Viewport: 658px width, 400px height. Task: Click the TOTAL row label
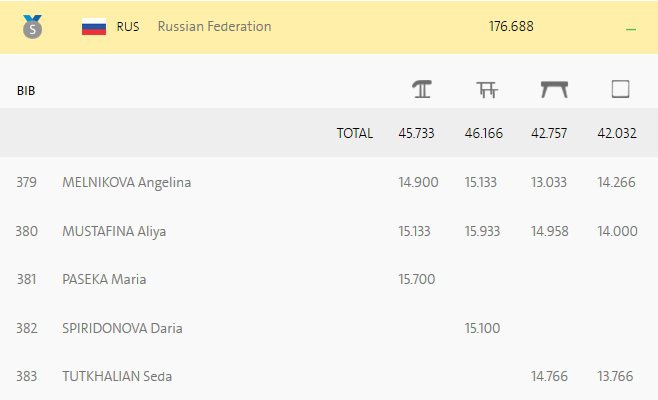355,133
